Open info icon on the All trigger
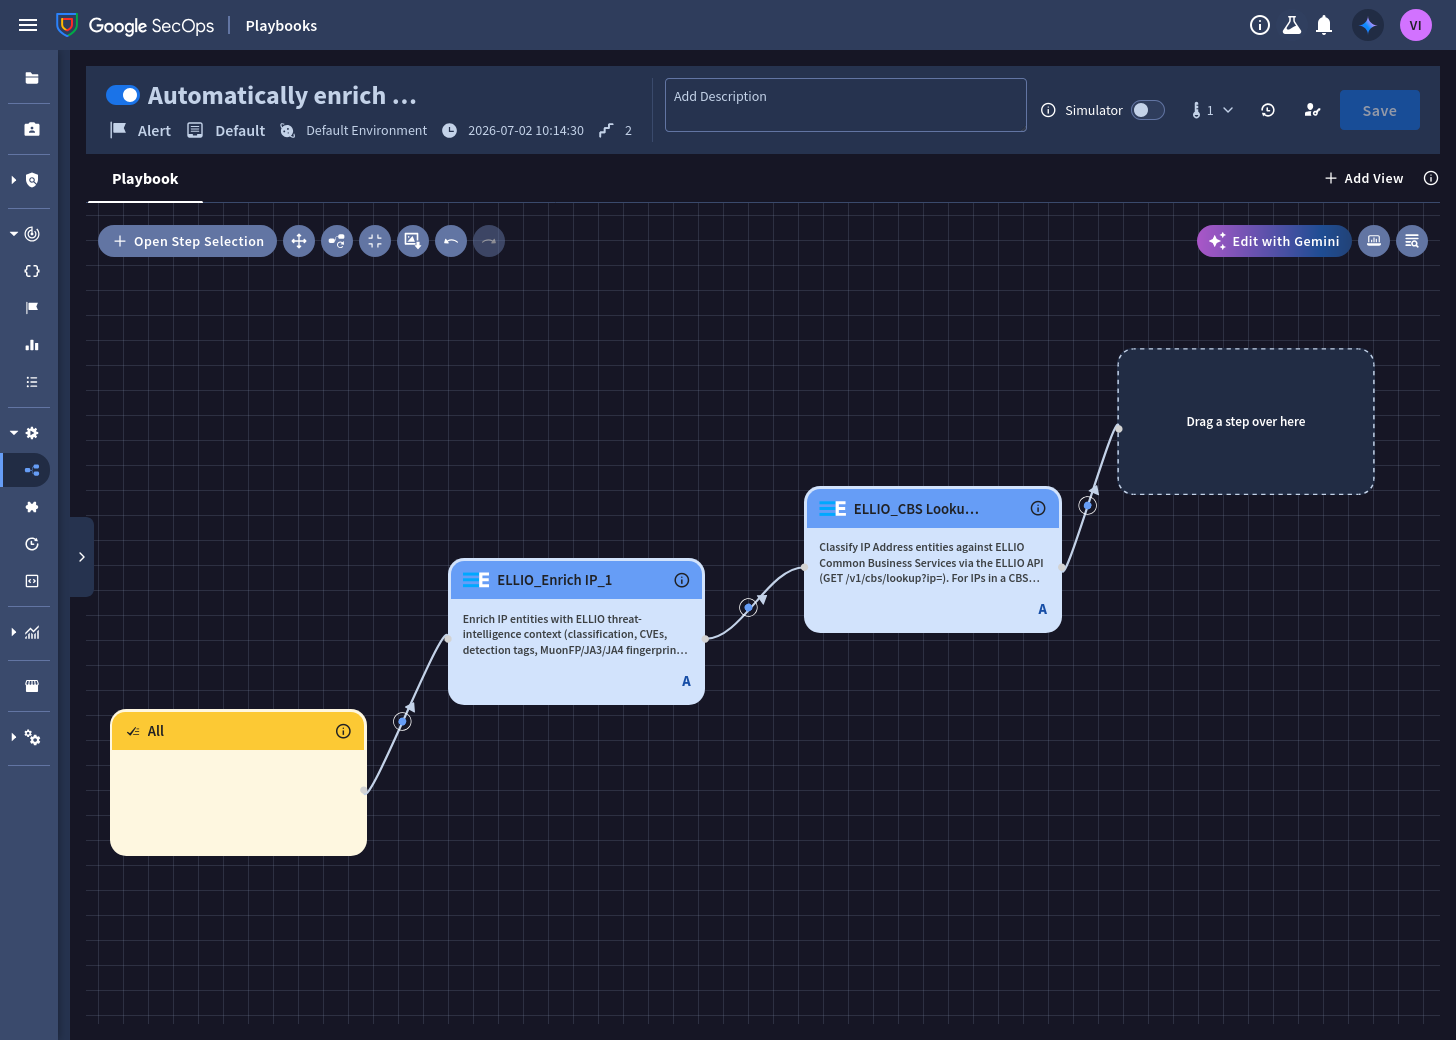1456x1040 pixels. tap(343, 731)
